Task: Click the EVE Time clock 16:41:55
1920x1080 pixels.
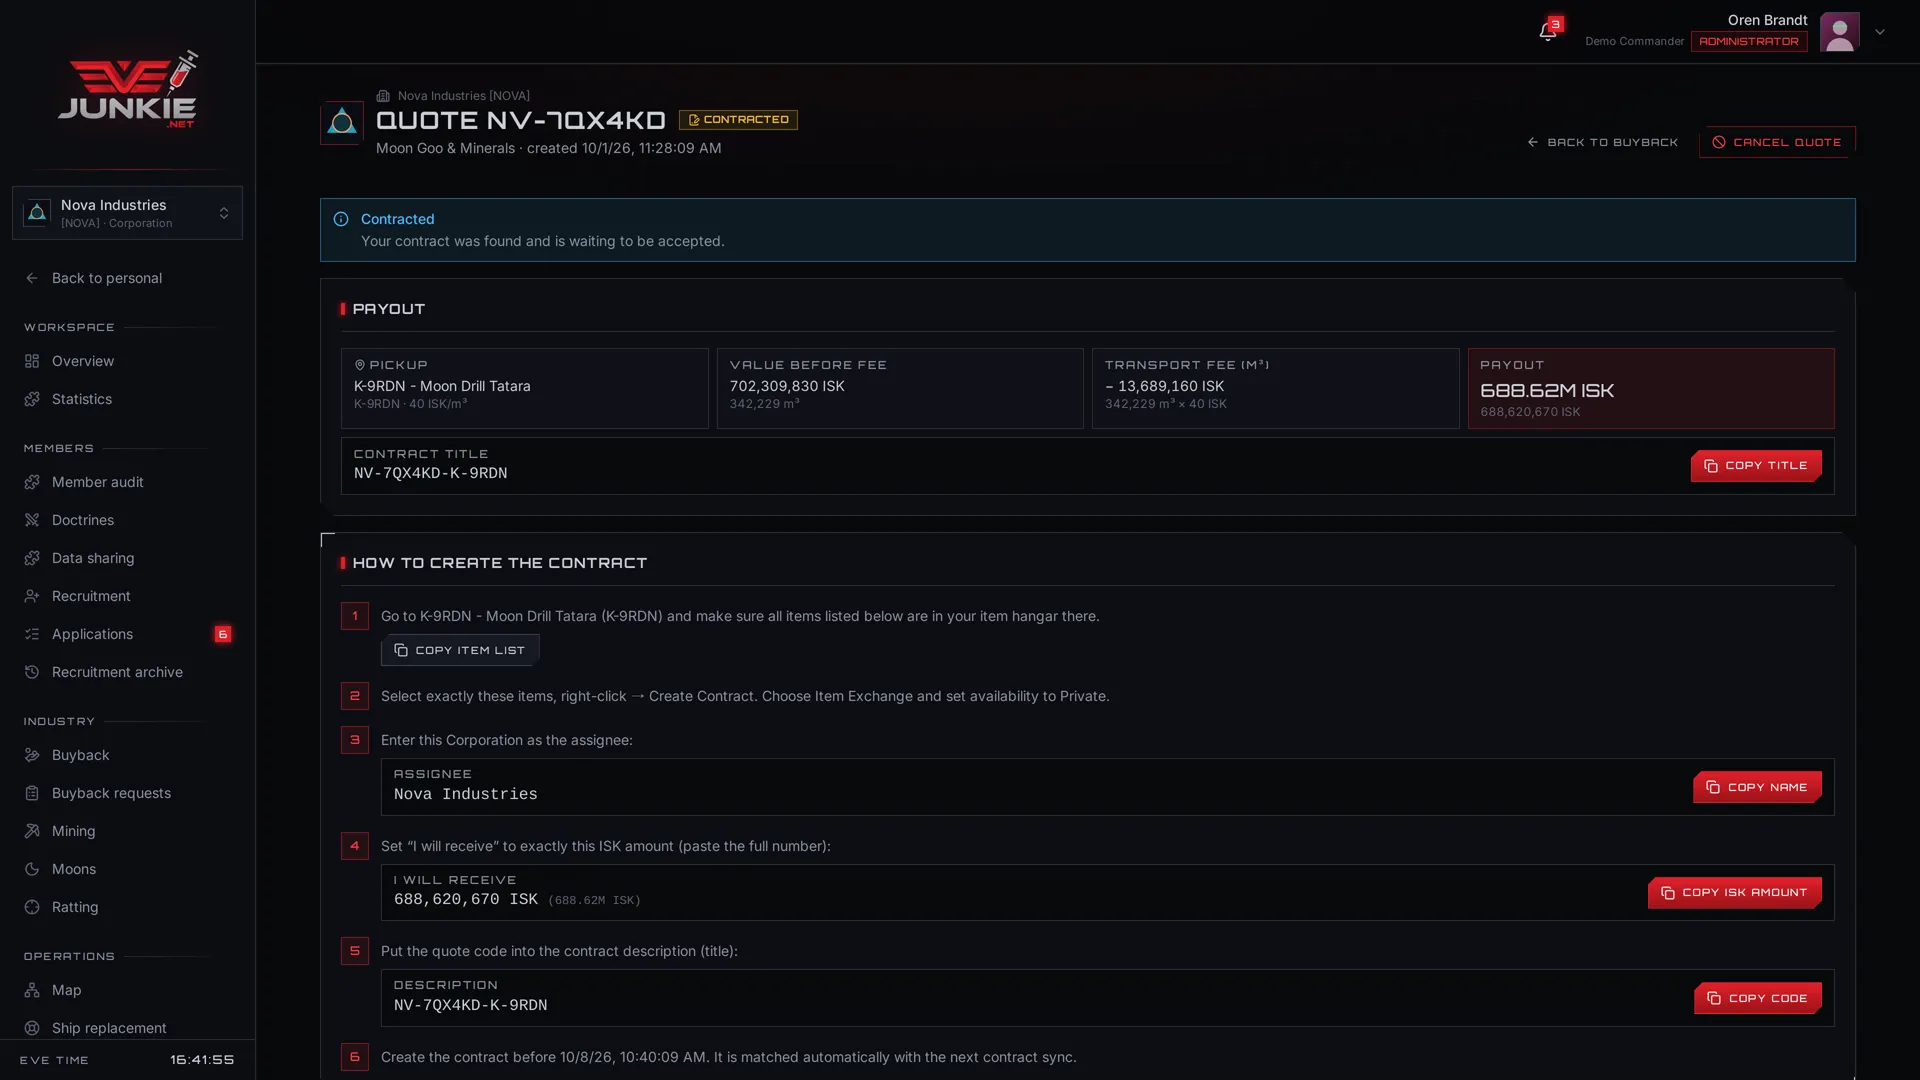Action: tap(202, 1060)
